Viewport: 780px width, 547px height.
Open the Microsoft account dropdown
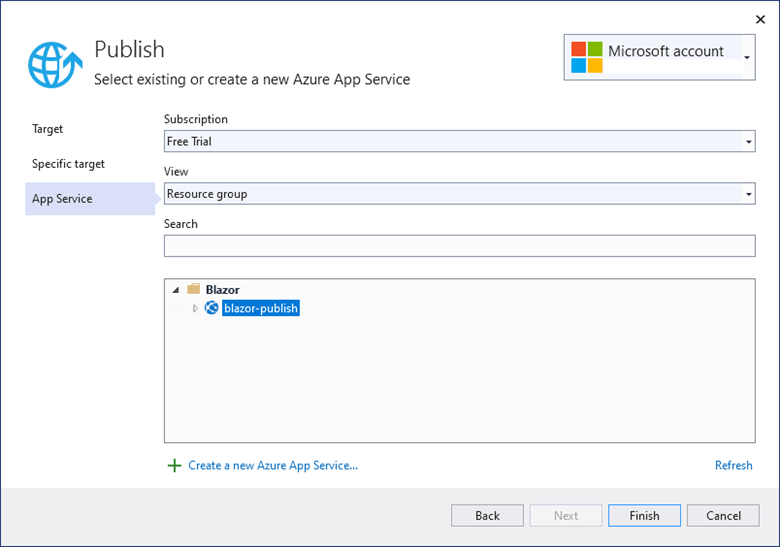[x=746, y=58]
